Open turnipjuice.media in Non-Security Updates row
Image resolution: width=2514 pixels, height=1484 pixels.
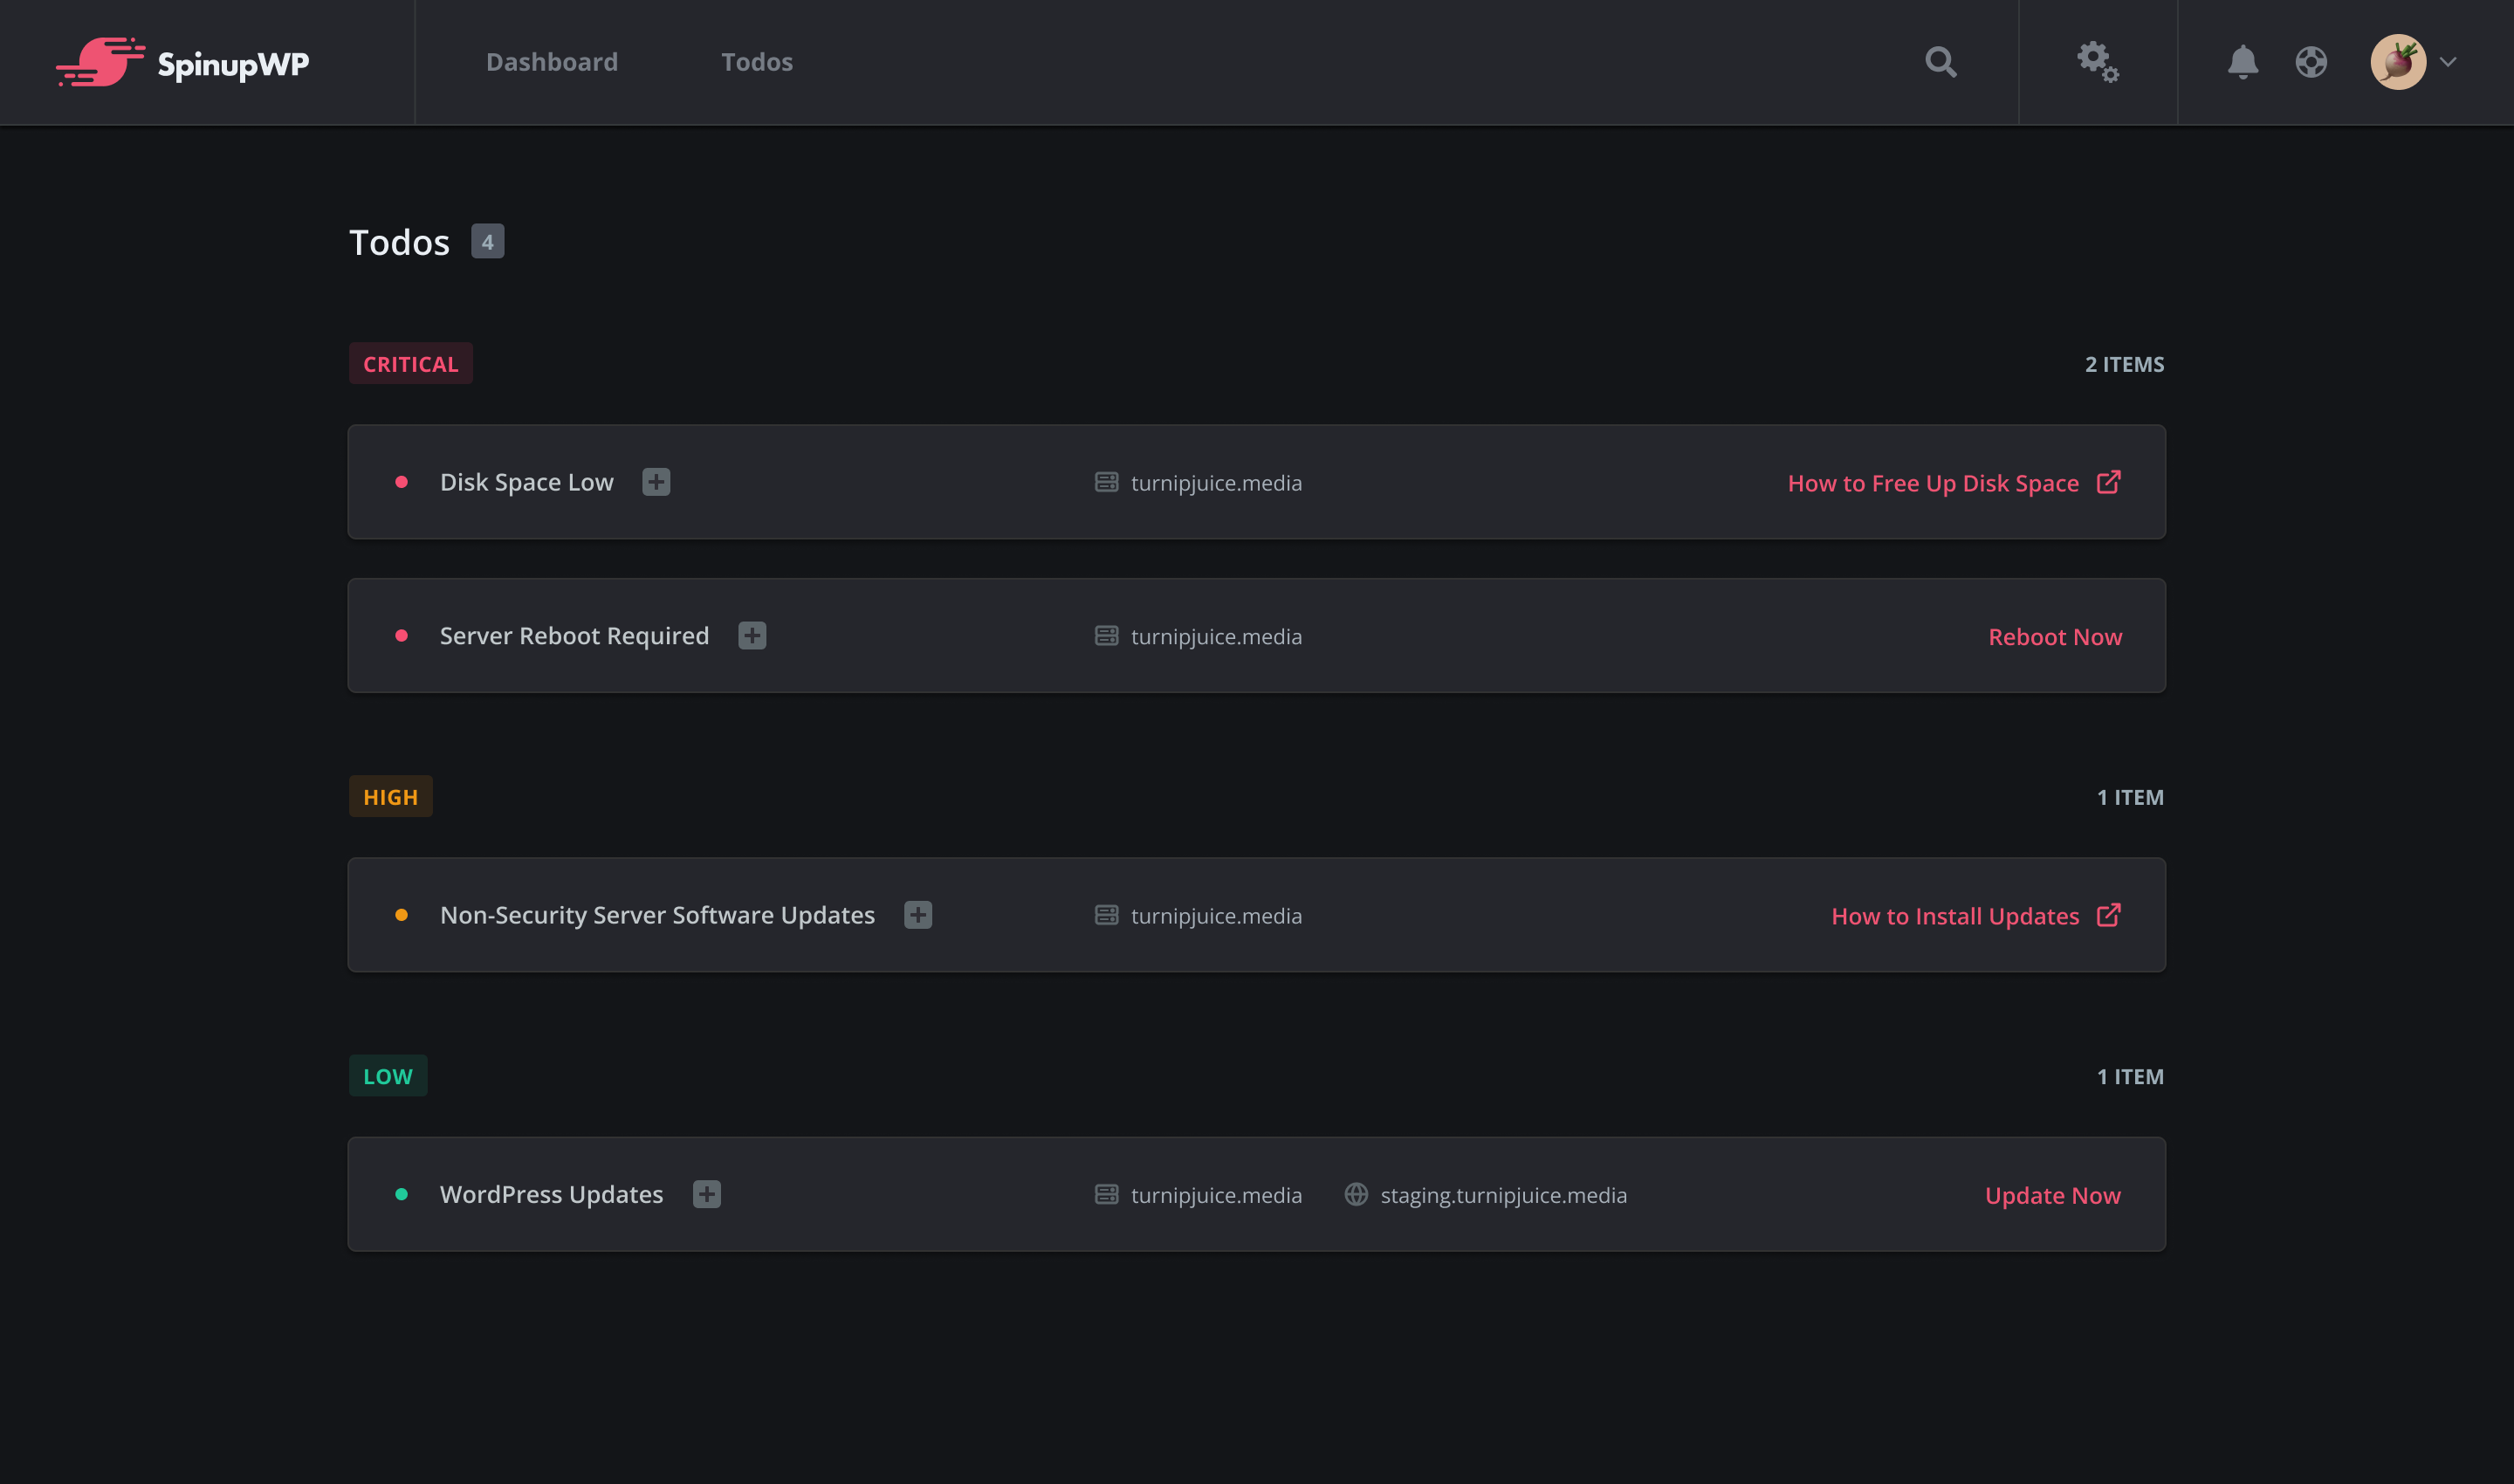click(1216, 916)
